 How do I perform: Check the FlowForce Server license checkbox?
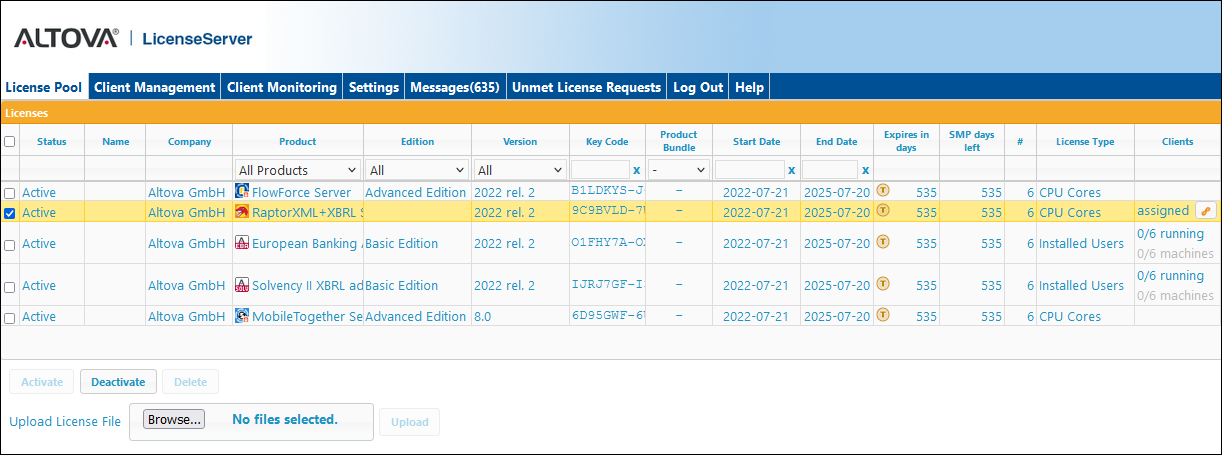pyautogui.click(x=10, y=193)
